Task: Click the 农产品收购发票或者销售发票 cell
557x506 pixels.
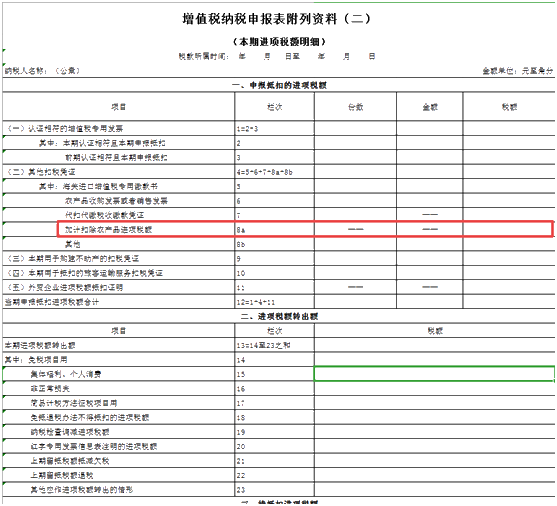Action: click(x=116, y=201)
